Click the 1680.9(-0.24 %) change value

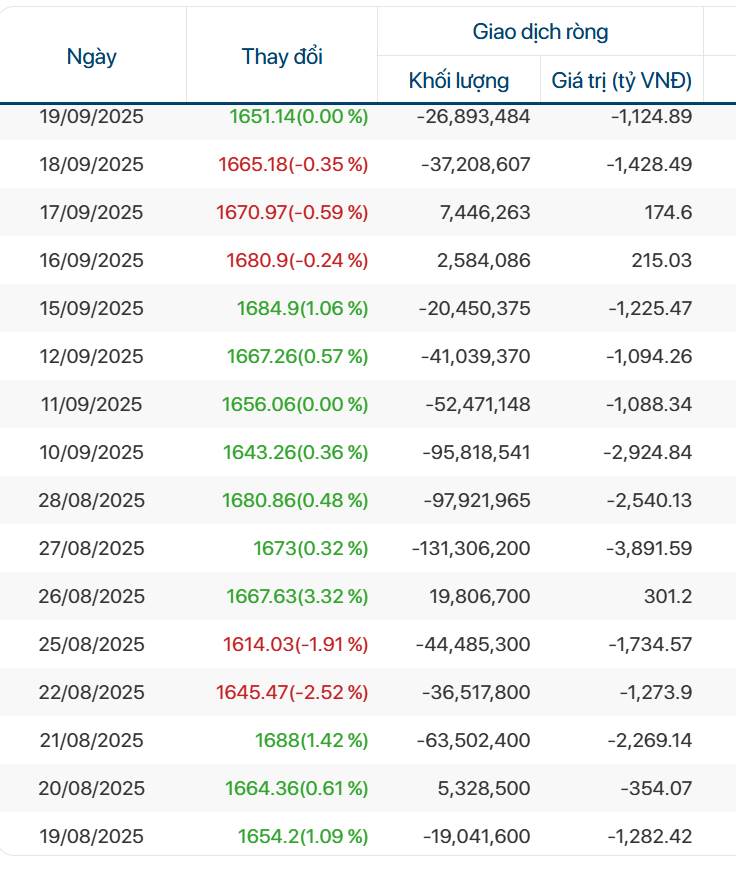pos(297,261)
